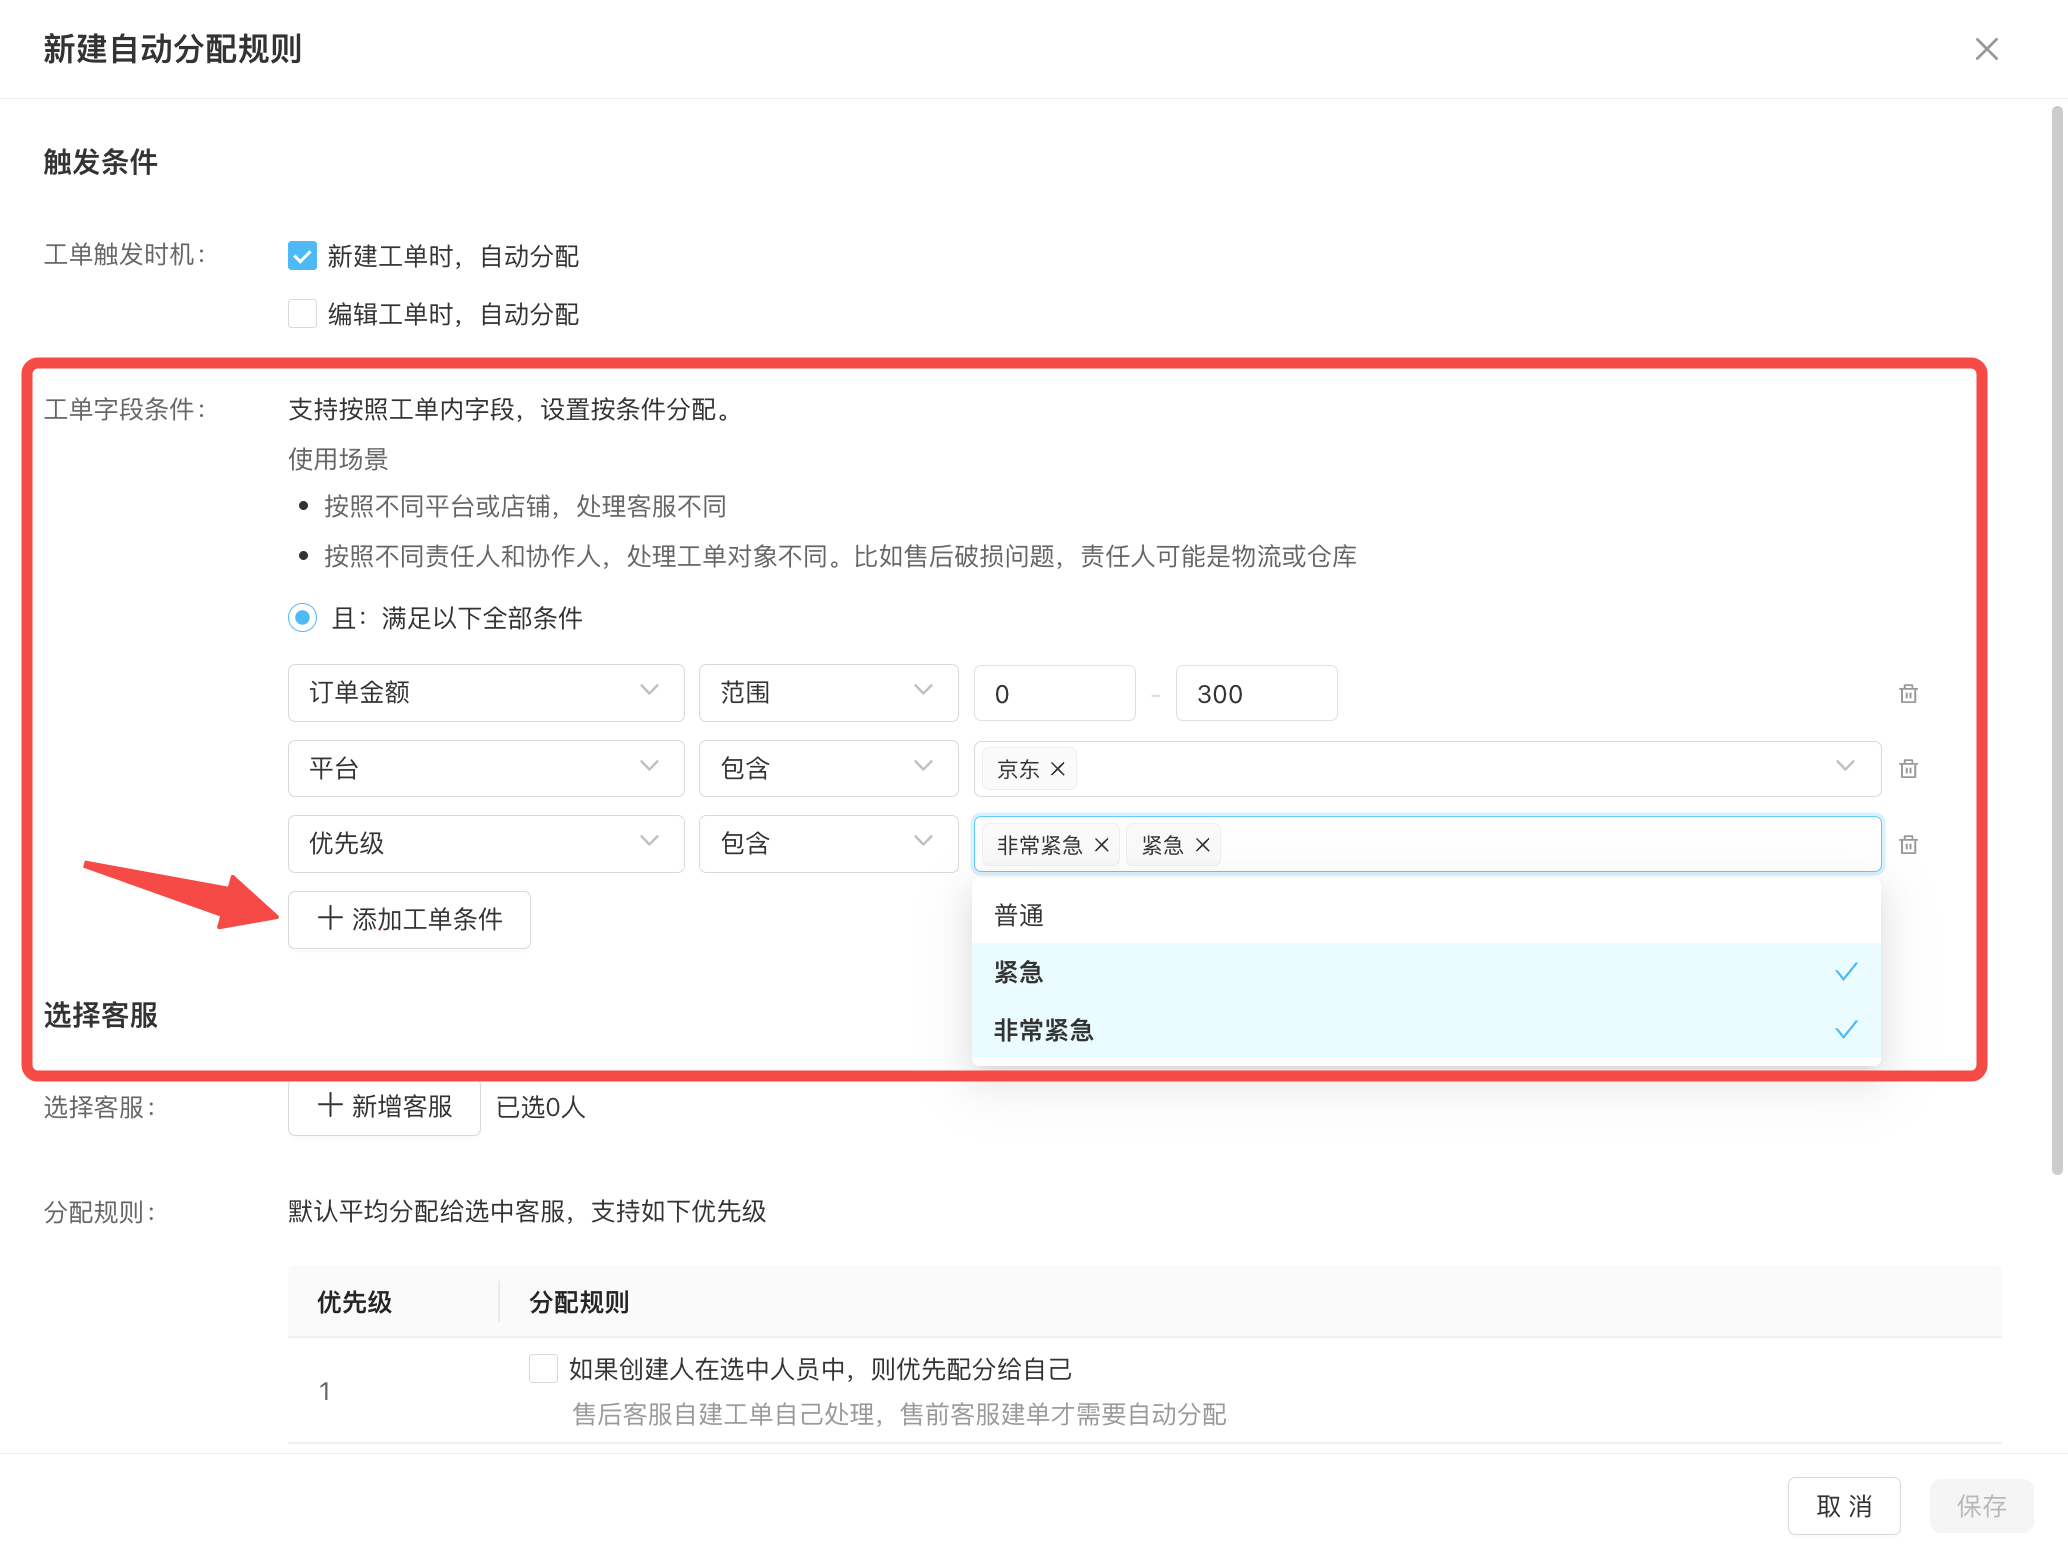Click the maximum amount field showing 300
Image resolution: width=2068 pixels, height=1552 pixels.
click(1257, 693)
